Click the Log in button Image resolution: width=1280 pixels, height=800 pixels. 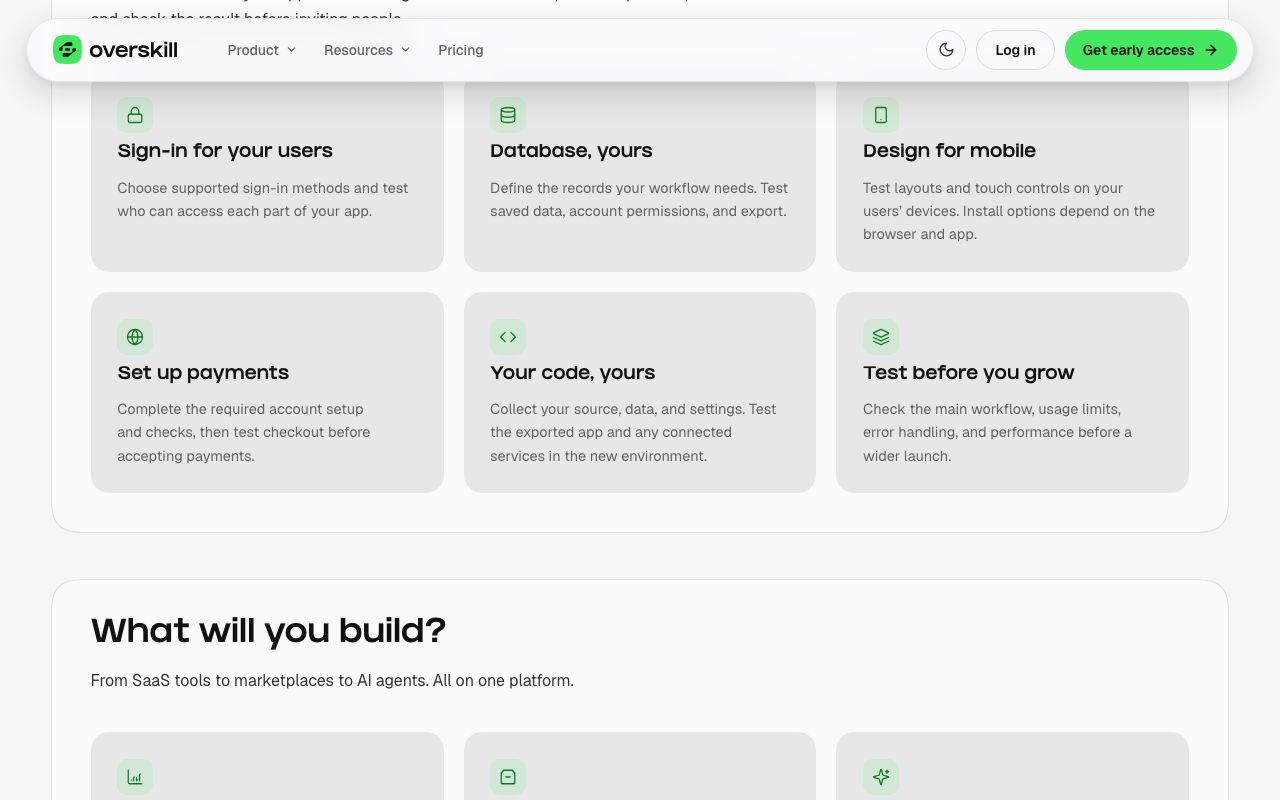pos(1015,50)
